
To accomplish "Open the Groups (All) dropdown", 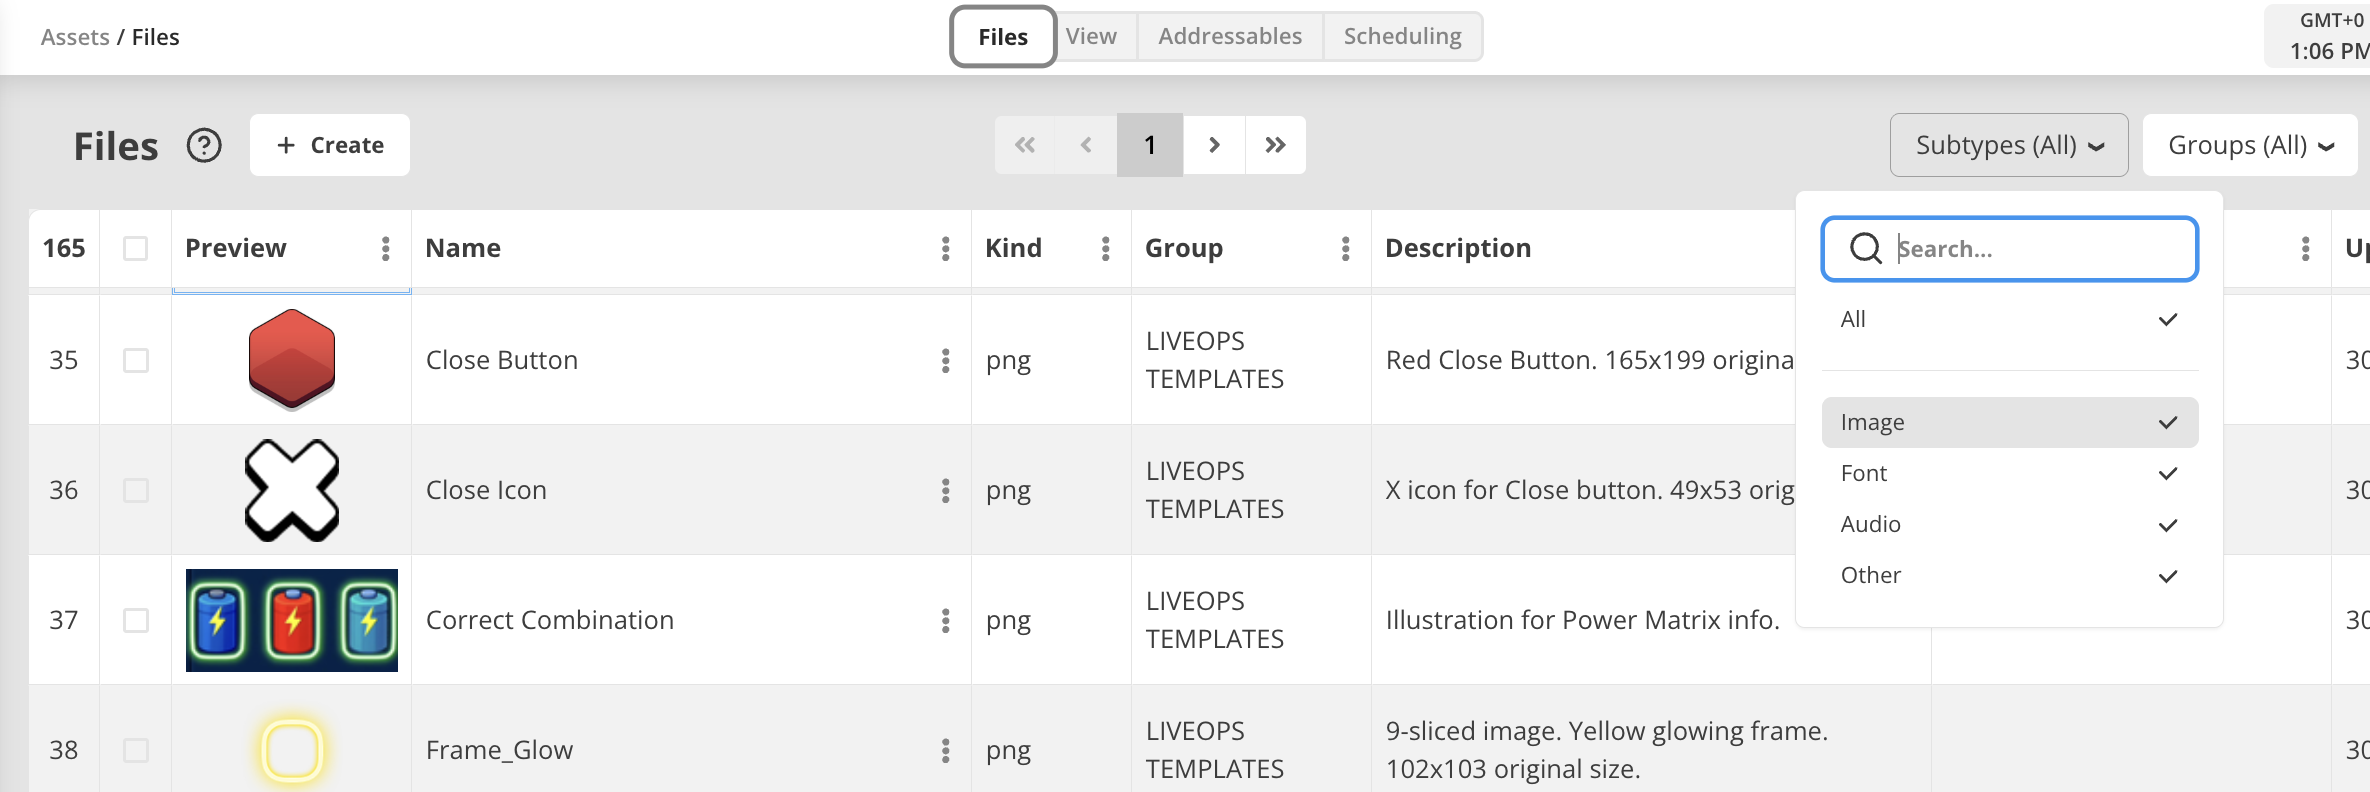I will pyautogui.click(x=2249, y=146).
